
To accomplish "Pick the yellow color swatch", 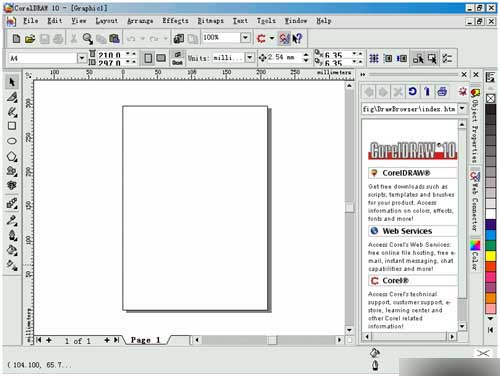I will [490, 256].
